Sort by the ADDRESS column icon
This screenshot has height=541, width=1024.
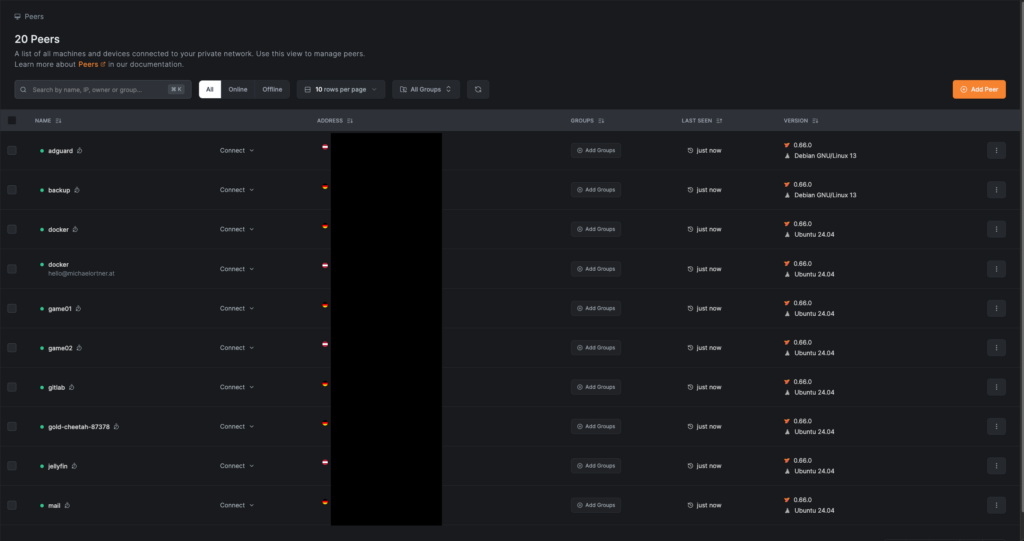coord(350,121)
